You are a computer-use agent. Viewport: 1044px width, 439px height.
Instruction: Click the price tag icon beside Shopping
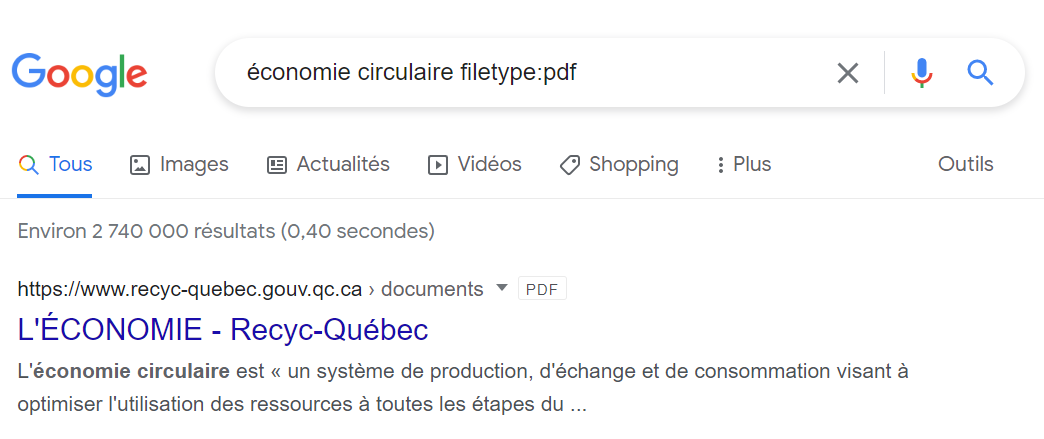pyautogui.click(x=570, y=165)
